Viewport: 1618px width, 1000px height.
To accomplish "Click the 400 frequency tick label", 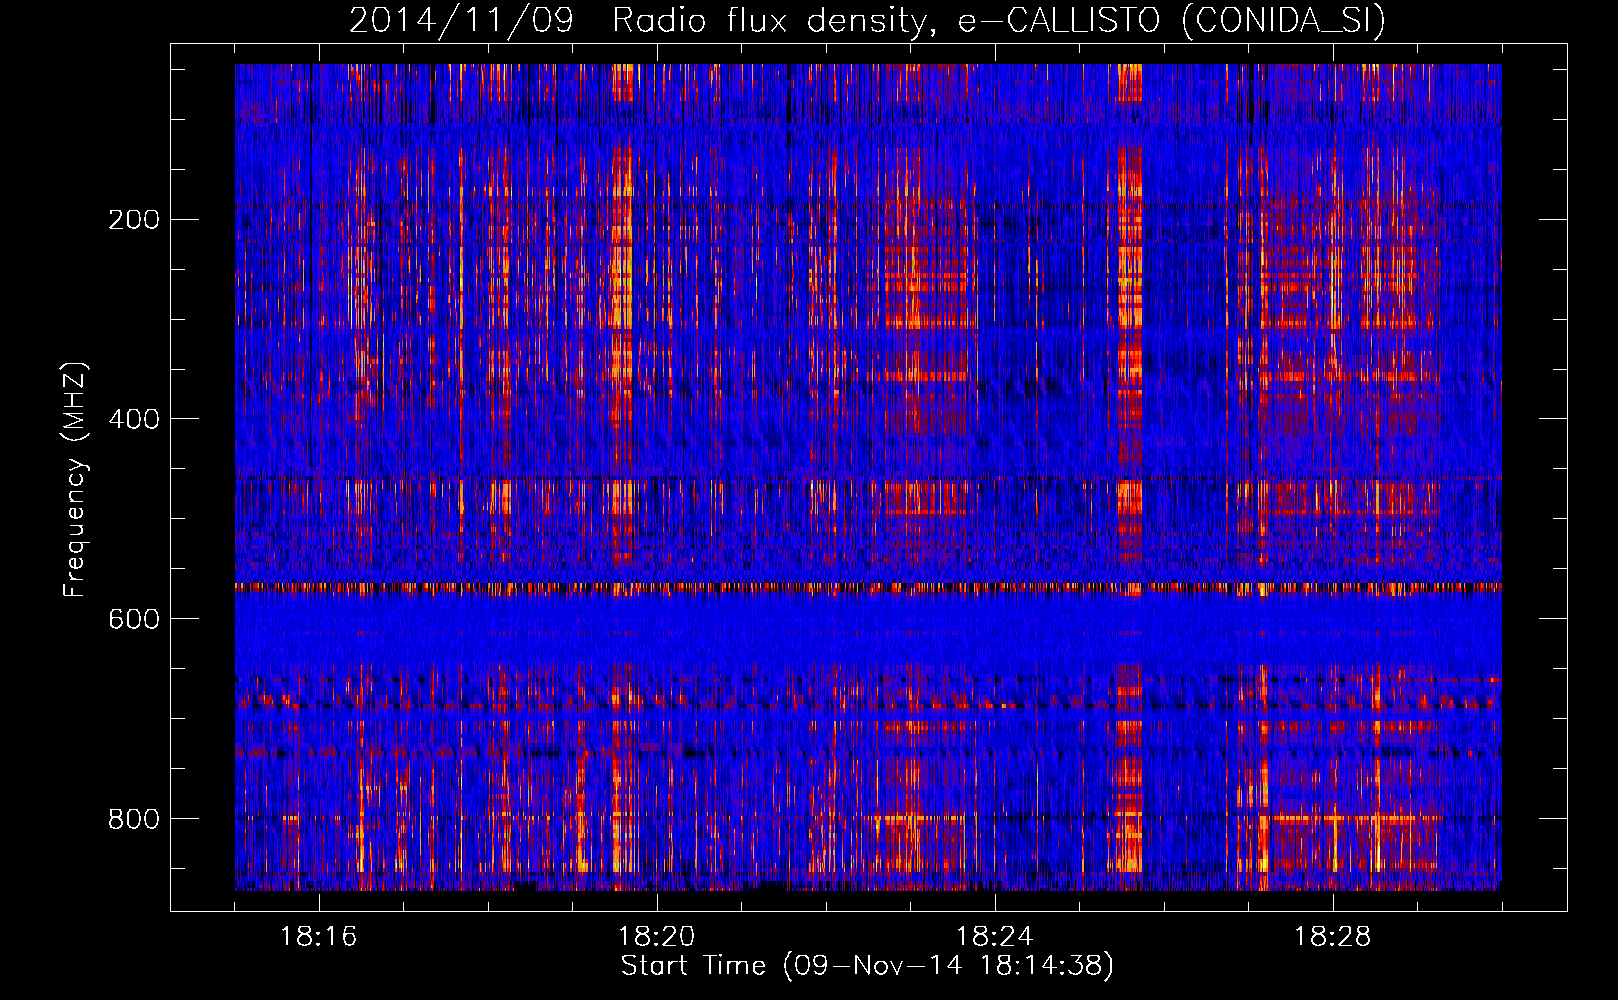I will tap(134, 420).
